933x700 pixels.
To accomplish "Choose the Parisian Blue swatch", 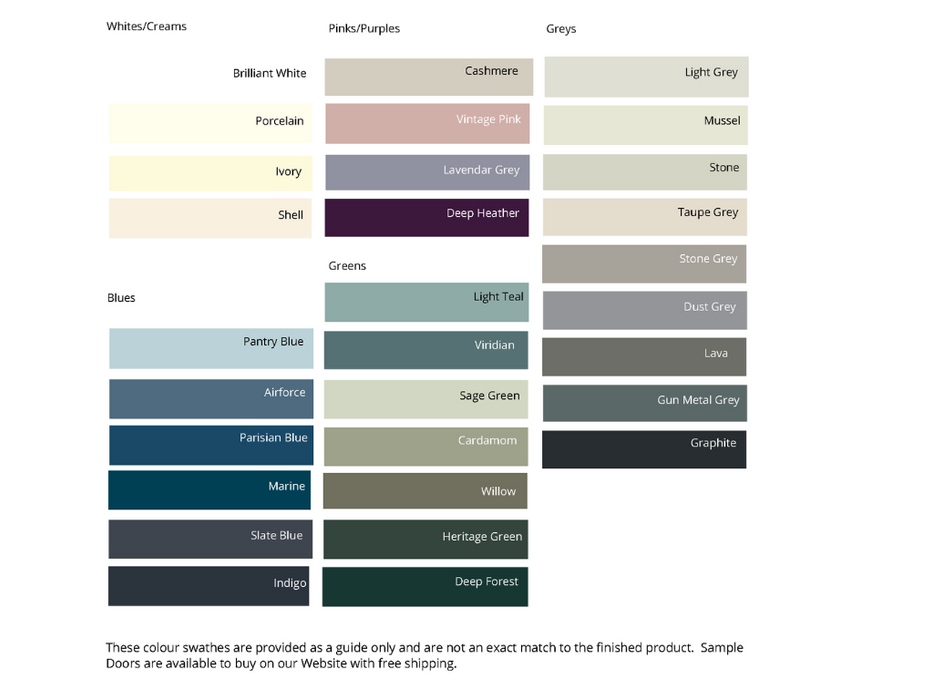I will (x=211, y=445).
